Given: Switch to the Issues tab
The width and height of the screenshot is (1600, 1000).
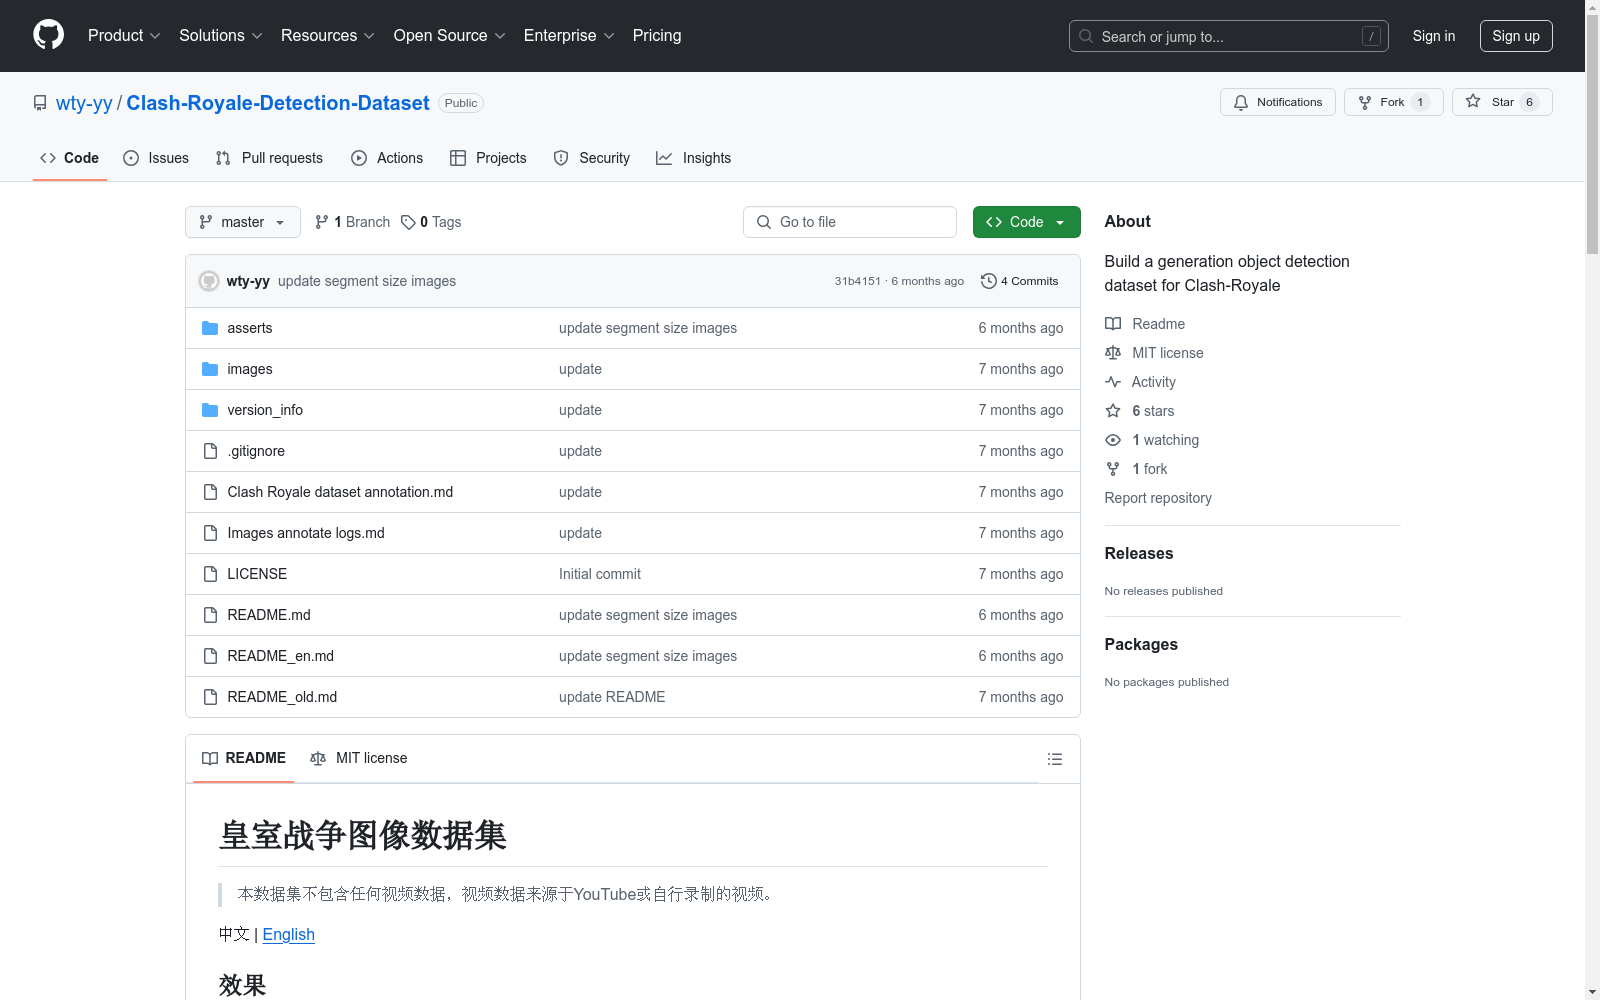Looking at the screenshot, I should (156, 158).
